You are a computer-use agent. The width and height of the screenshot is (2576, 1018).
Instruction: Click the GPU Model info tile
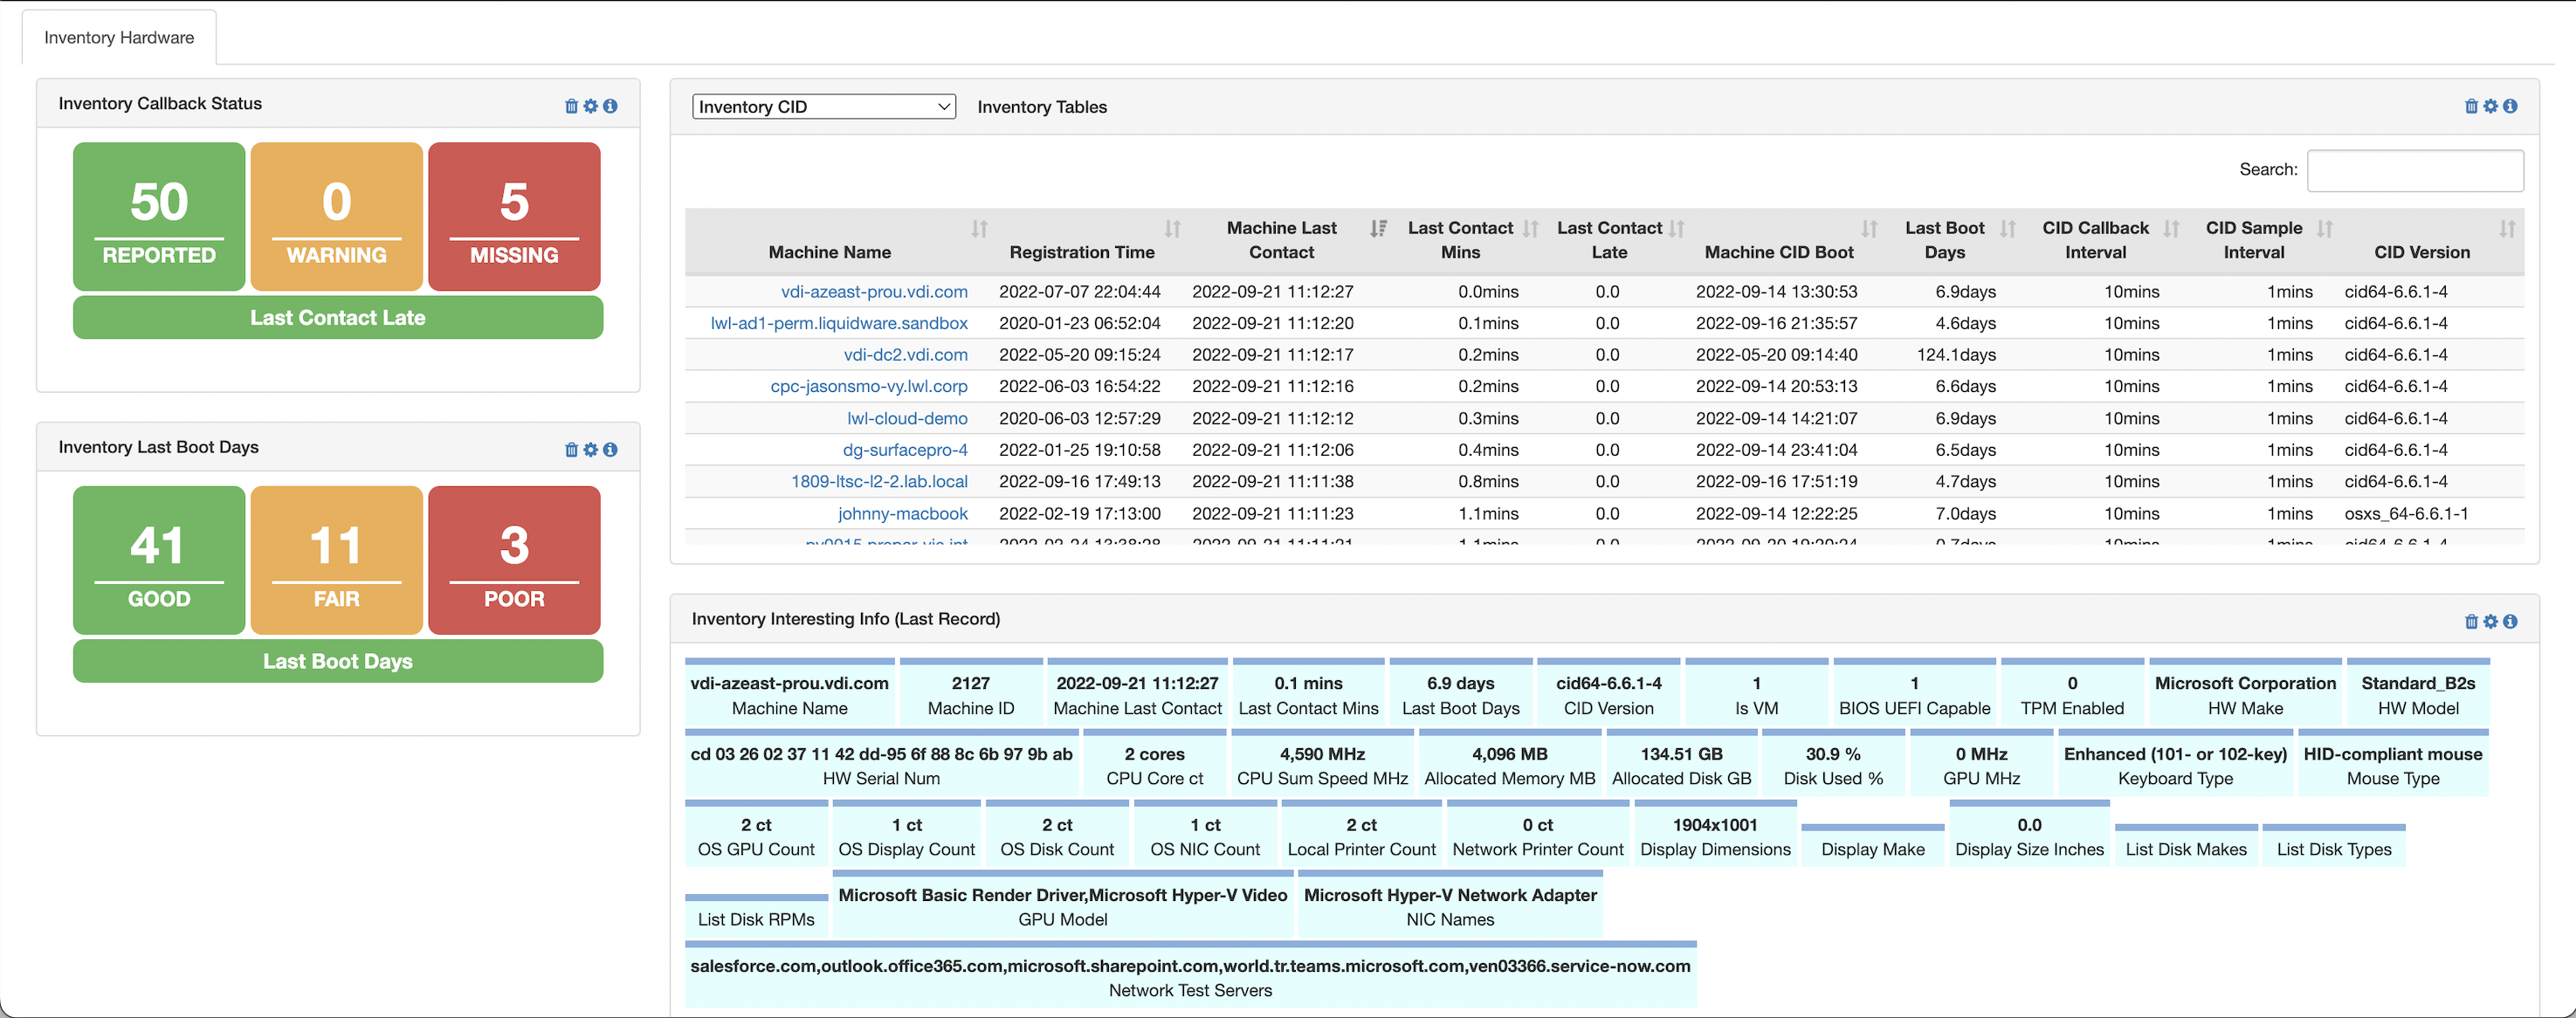coord(1062,904)
